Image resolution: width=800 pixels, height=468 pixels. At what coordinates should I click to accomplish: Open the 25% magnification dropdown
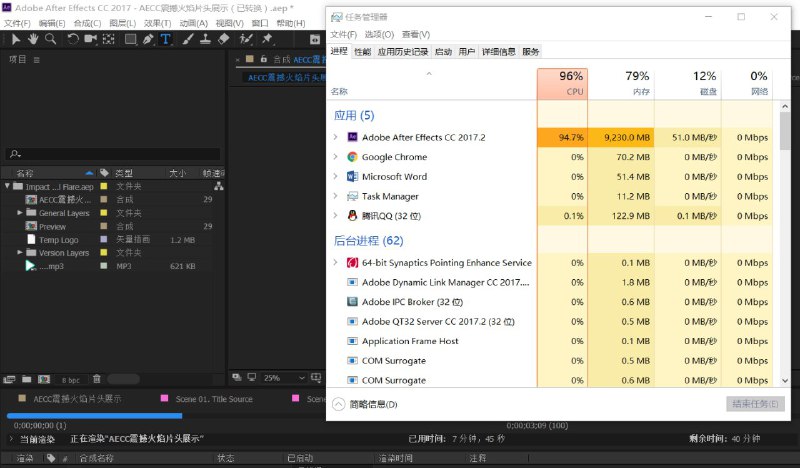click(284, 378)
